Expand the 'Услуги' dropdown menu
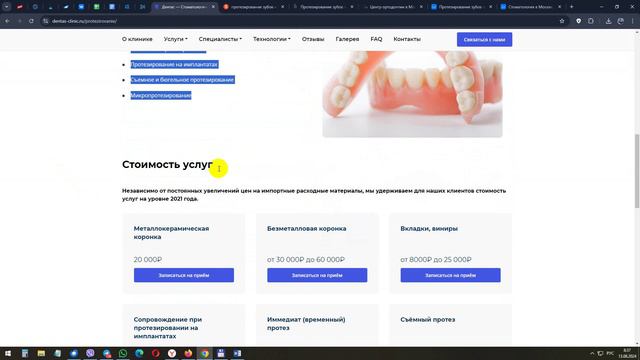The image size is (640, 360). tap(176, 39)
